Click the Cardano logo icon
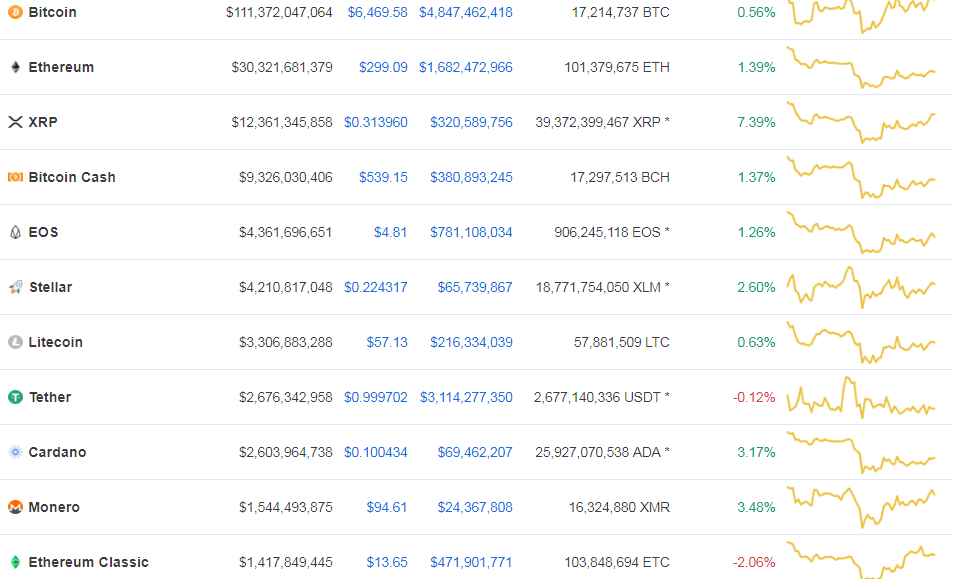 [15, 452]
